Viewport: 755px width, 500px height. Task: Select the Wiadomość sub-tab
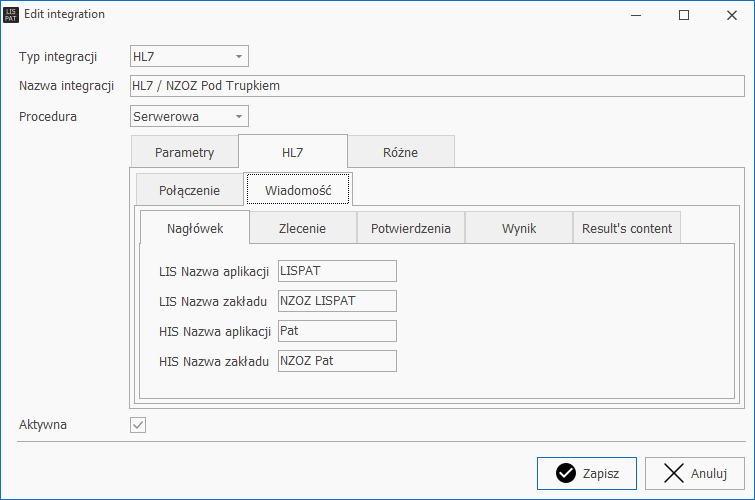click(x=298, y=190)
